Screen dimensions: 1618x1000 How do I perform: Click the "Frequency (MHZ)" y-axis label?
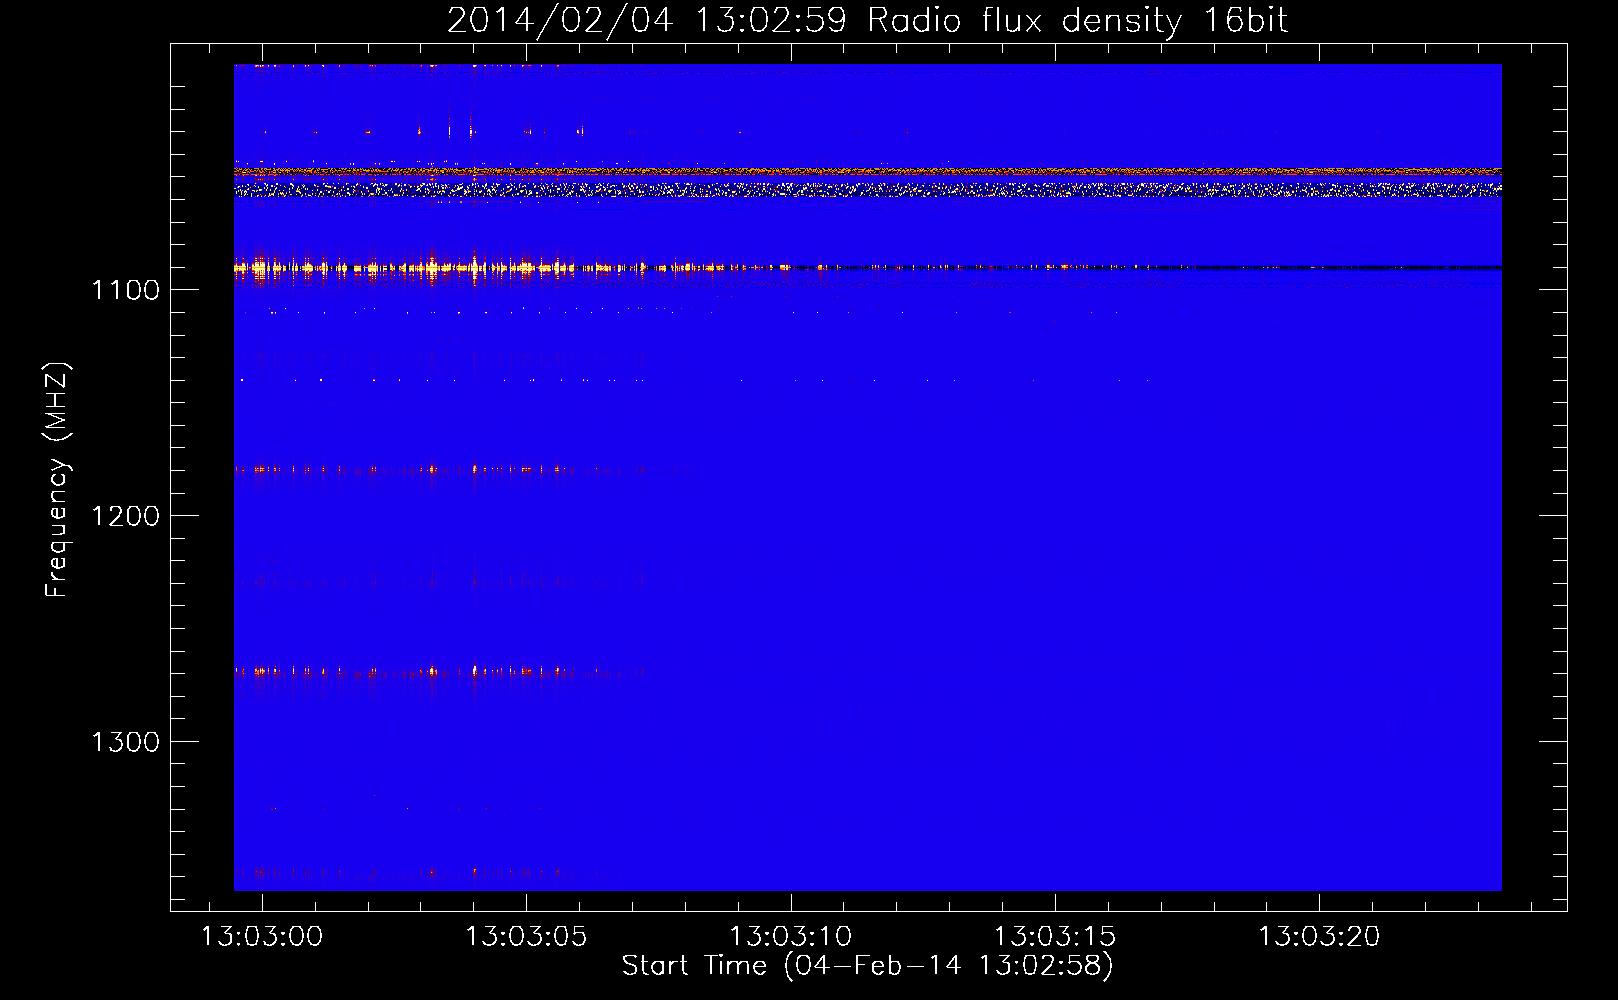point(57,480)
